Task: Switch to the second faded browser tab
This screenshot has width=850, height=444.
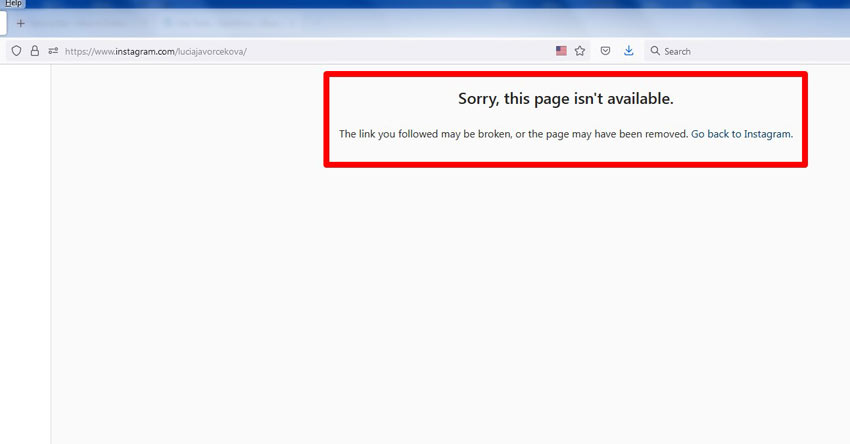Action: (225, 23)
